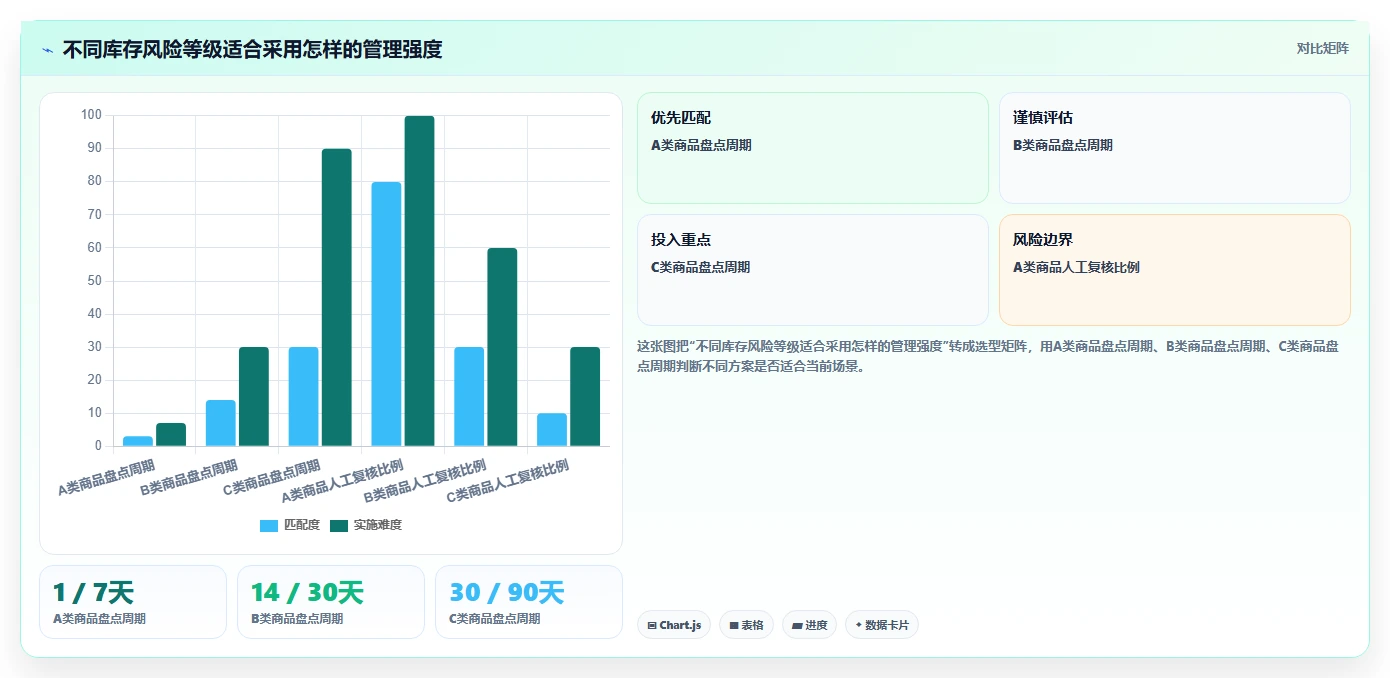Click the B类商品盘点周期 x-axis label
Screen dimensions: 1390x678
(x=189, y=477)
